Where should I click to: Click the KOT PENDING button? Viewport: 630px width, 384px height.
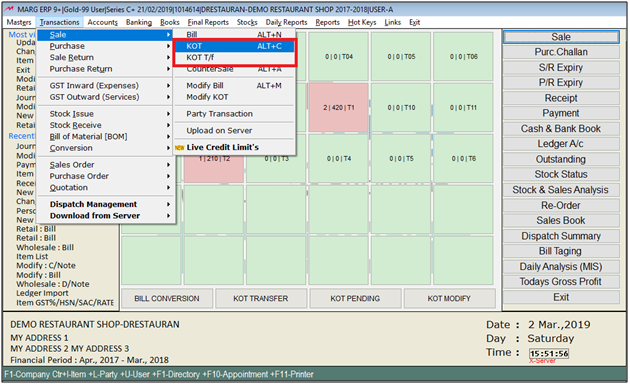[x=355, y=298]
